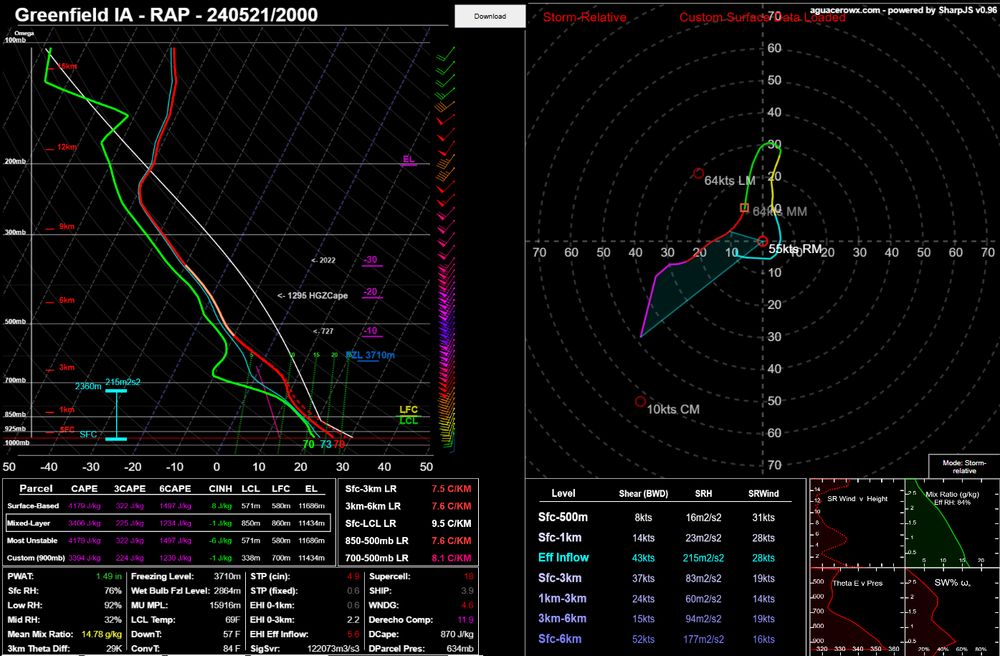
Task: Click the CINH column header
Action: [220, 488]
